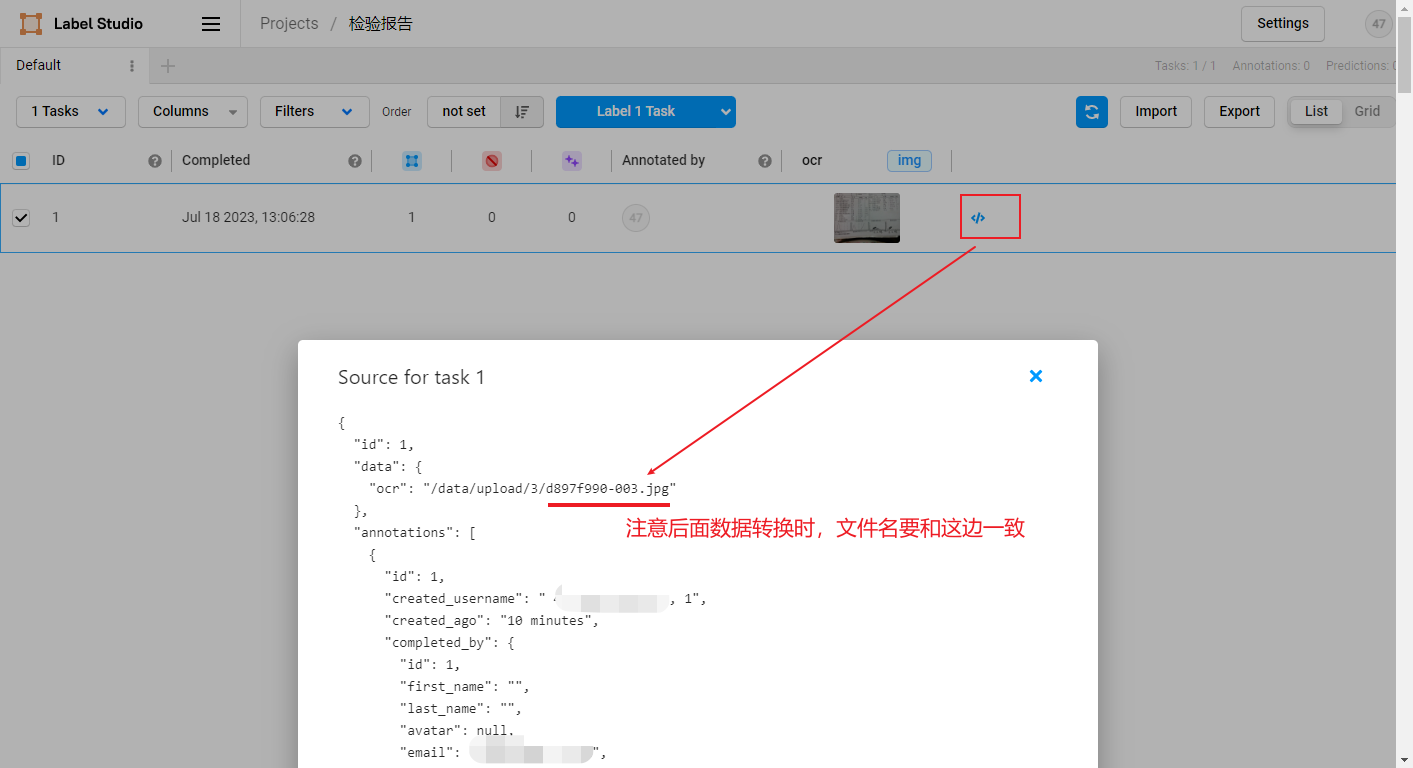This screenshot has width=1413, height=768.
Task: Click the Import button
Action: coord(1156,112)
